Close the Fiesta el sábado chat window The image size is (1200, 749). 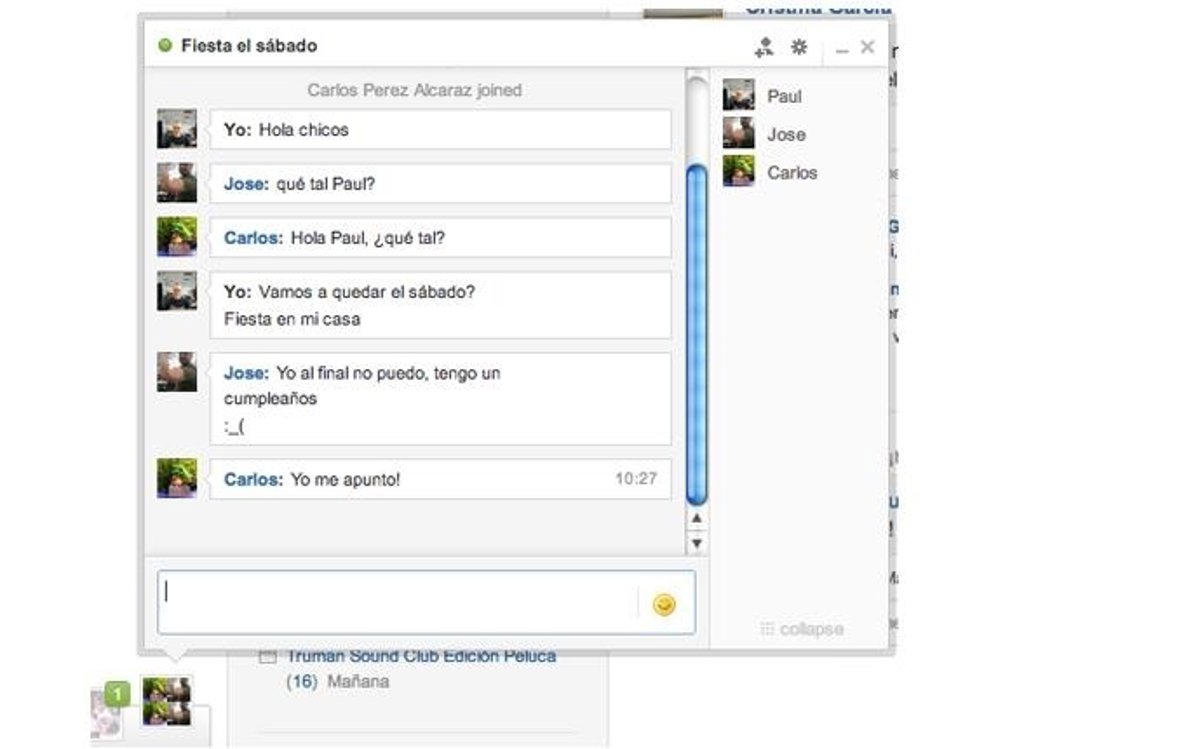coord(867,47)
